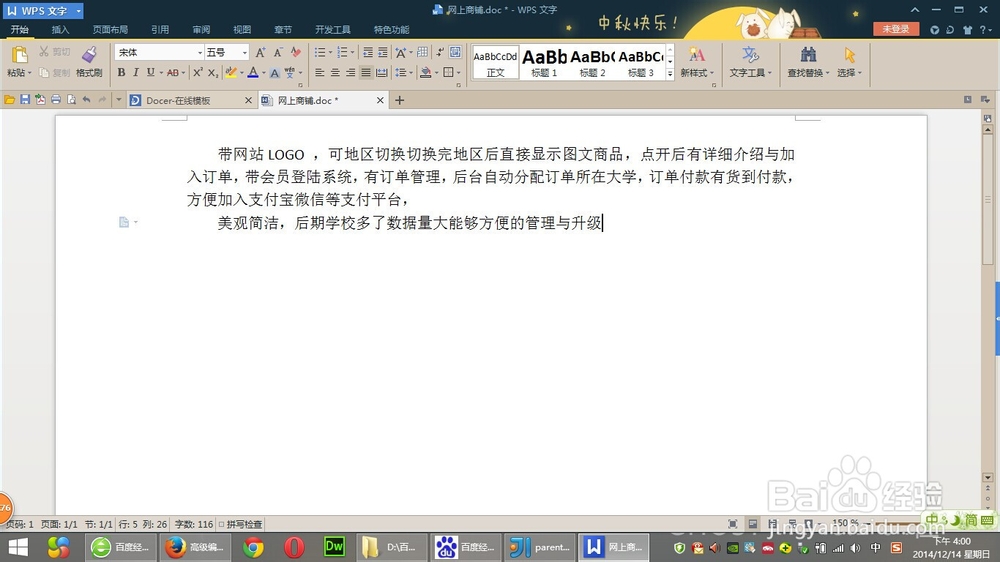Screen dimensions: 1000x562
Task: Open Find and Replace binoculars icon
Action: coord(808,55)
